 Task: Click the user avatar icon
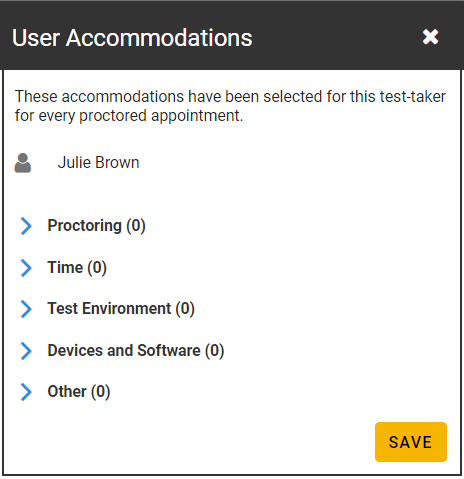[x=23, y=163]
